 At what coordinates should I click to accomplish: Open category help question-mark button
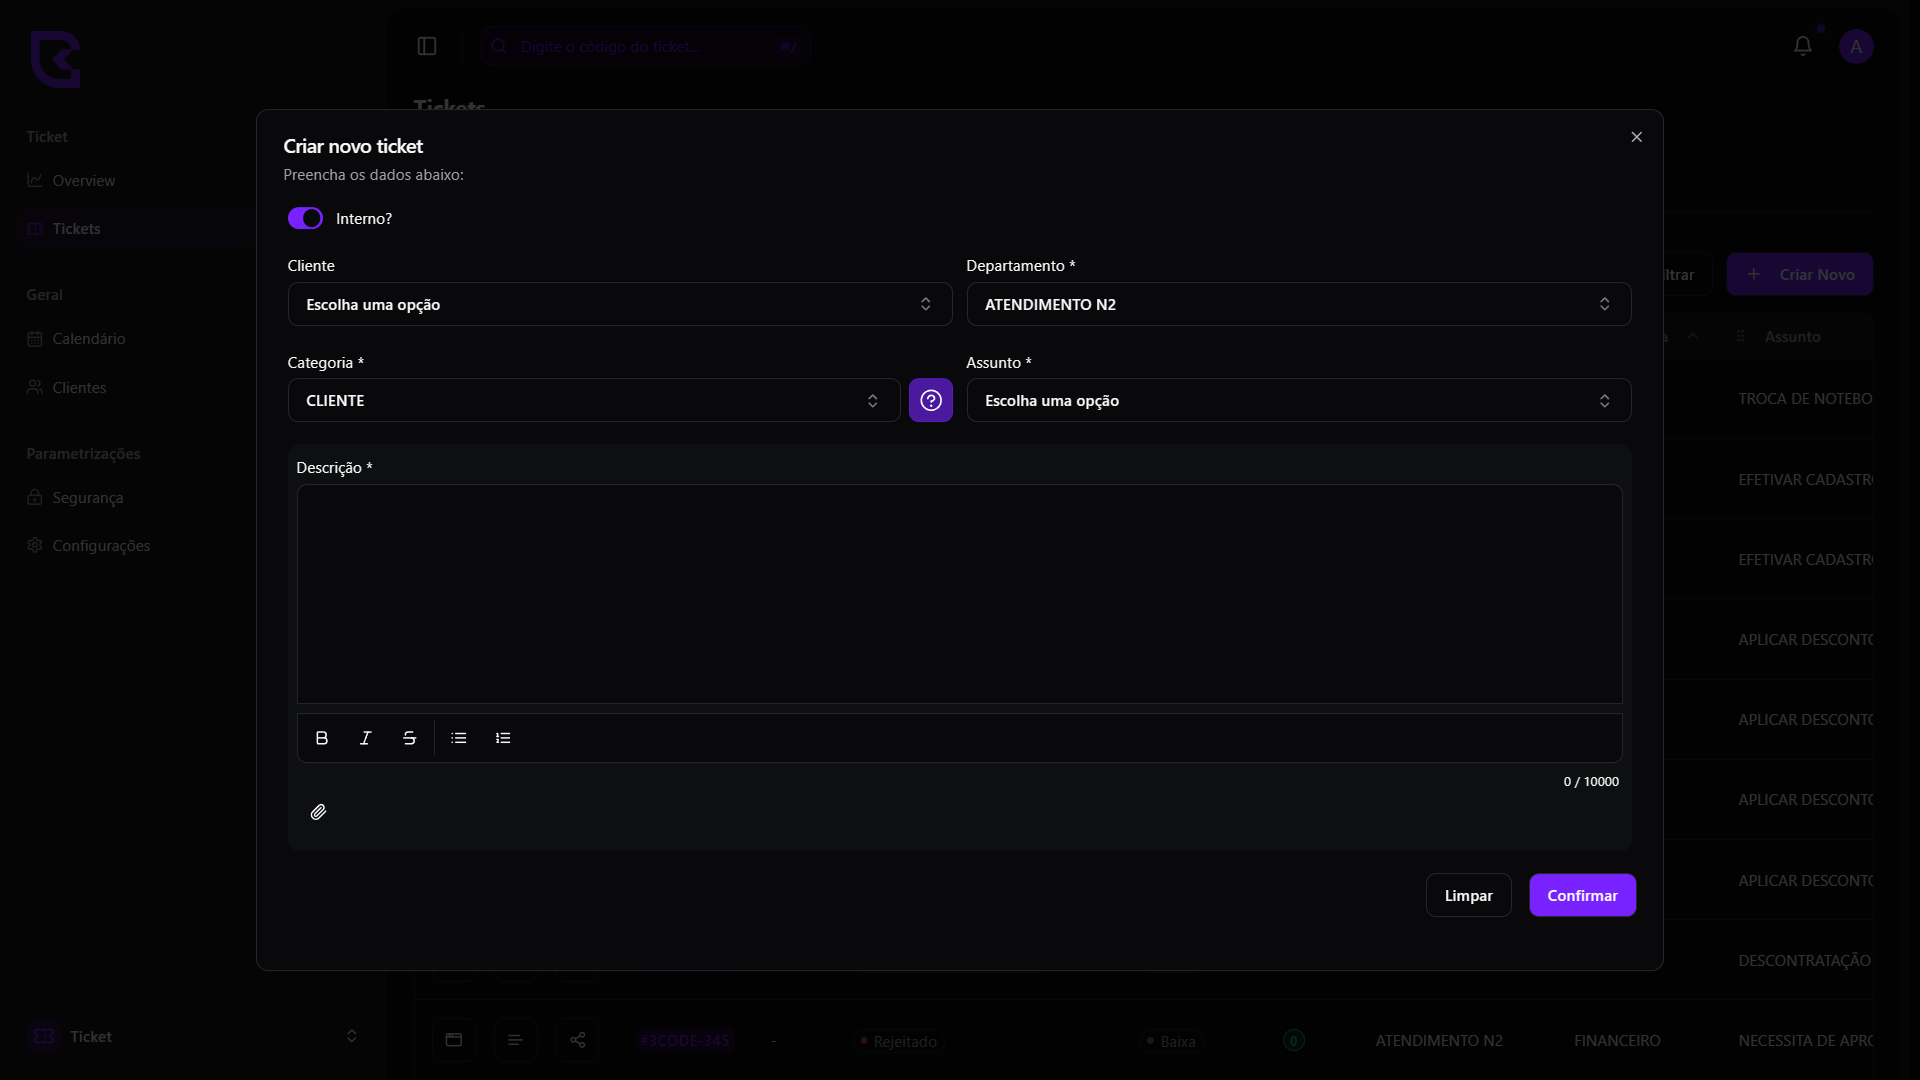tap(931, 400)
